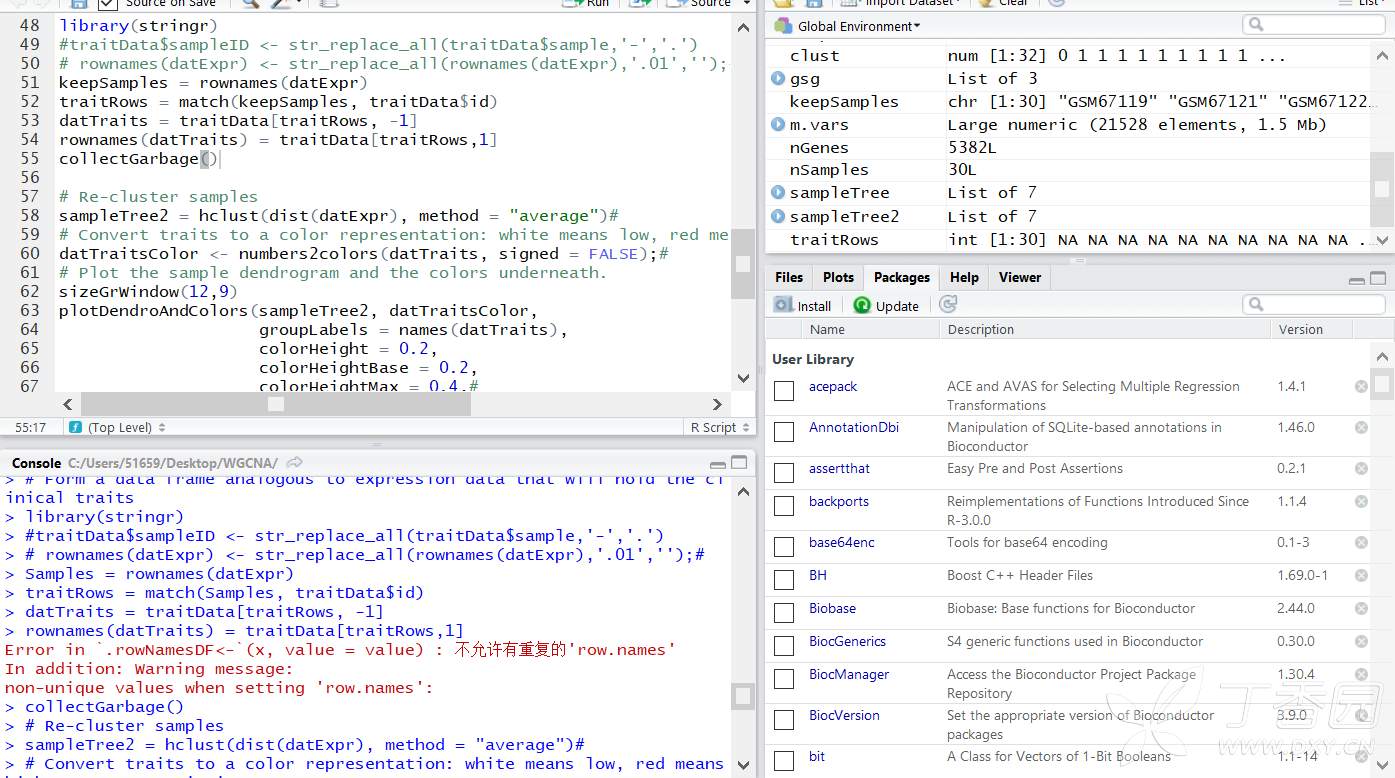1395x778 pixels.
Task: Expand the sampleTree2 list object
Action: tap(778, 216)
